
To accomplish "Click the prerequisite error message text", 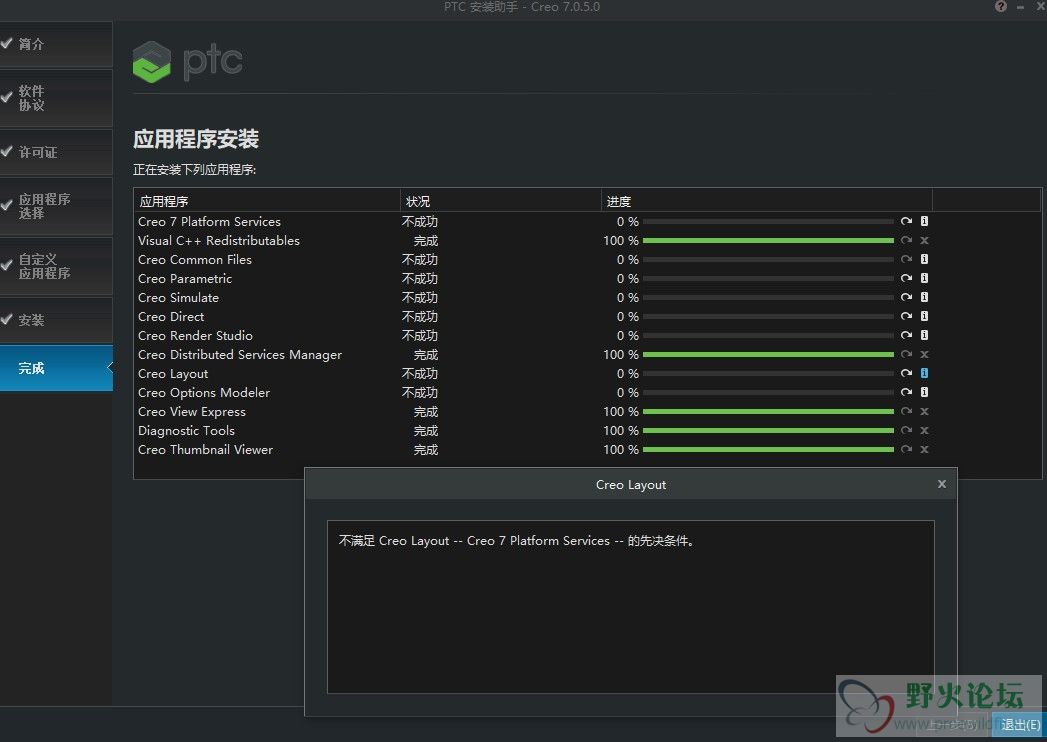I will pyautogui.click(x=517, y=541).
